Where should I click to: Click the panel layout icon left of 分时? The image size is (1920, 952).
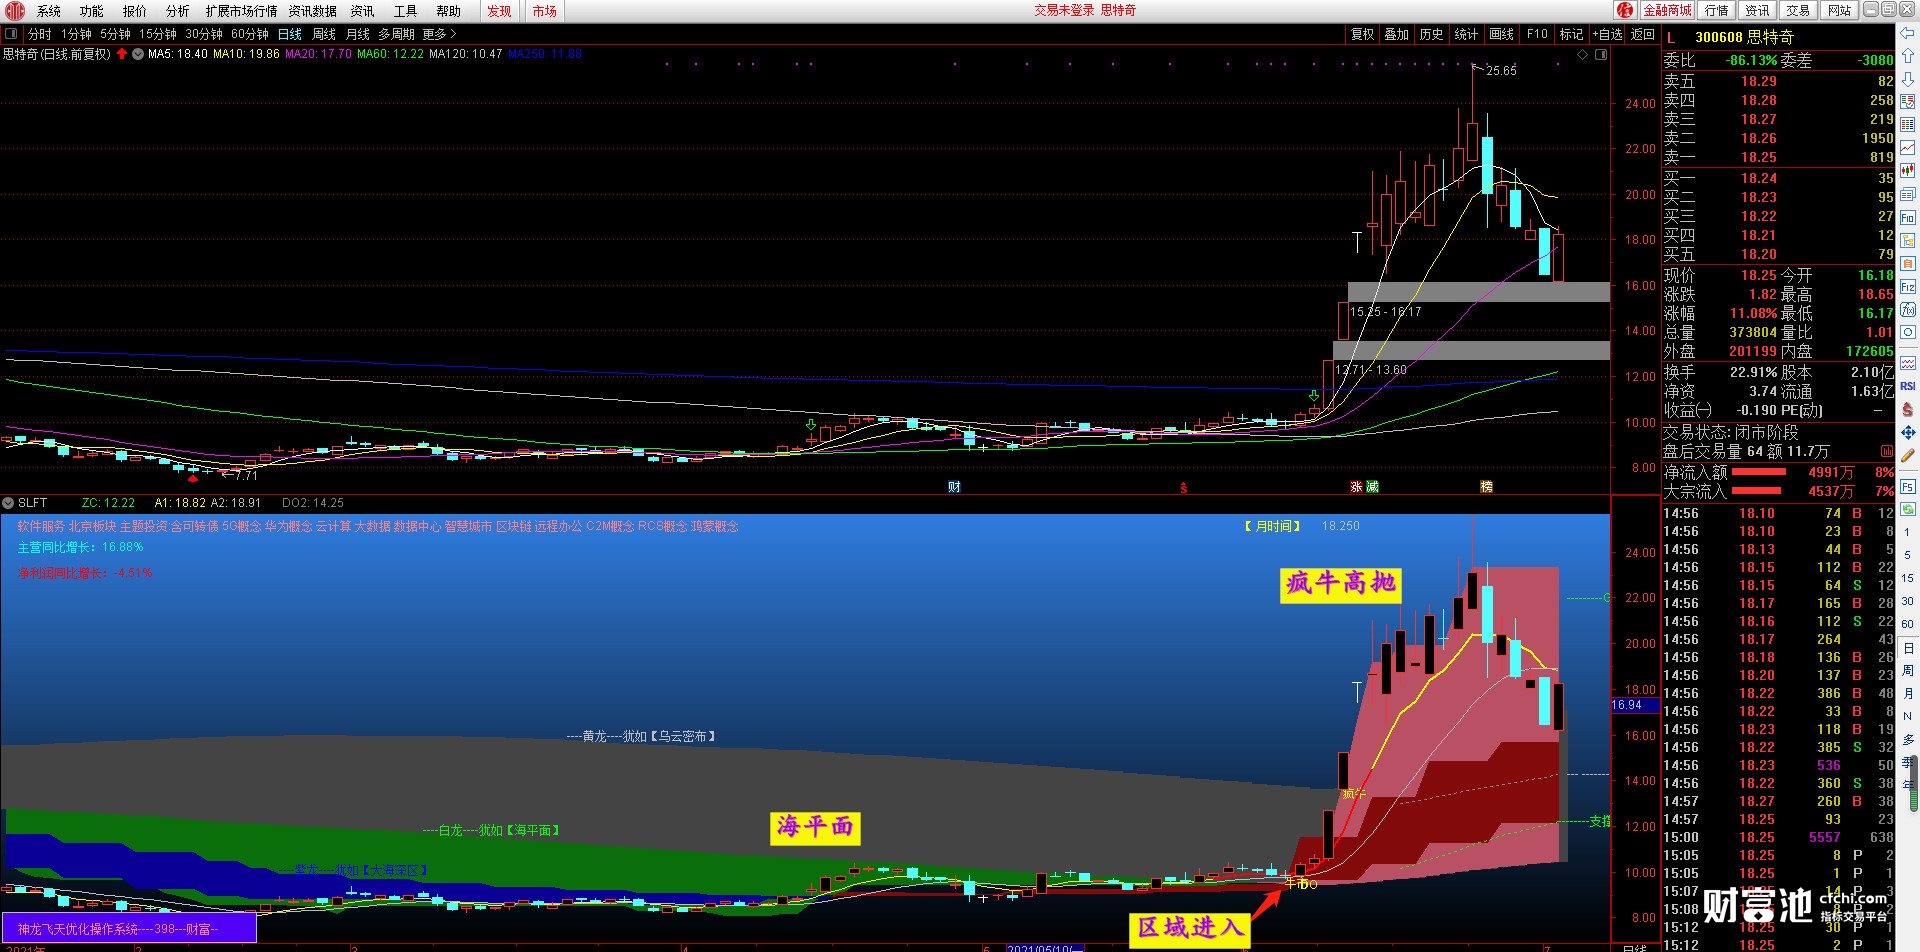(11, 34)
